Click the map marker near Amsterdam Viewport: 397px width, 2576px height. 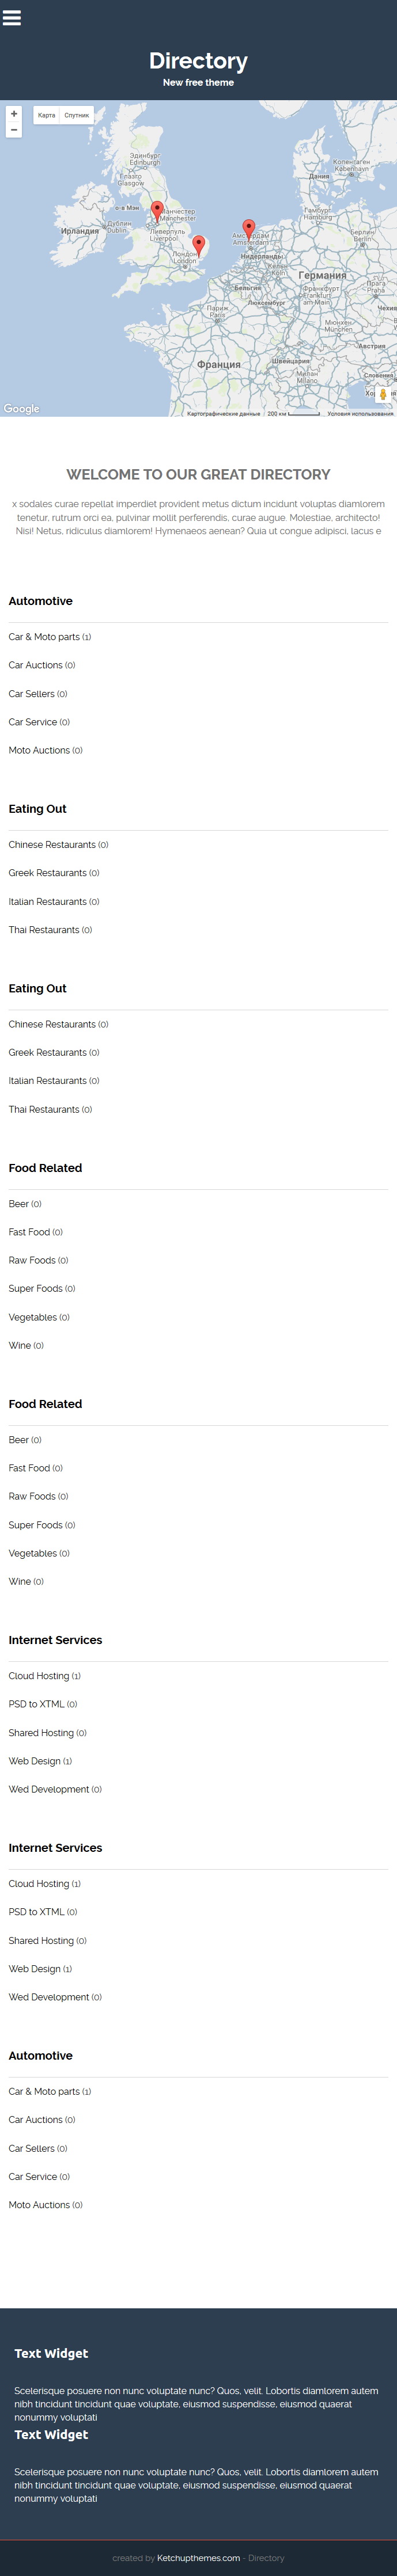point(249,230)
